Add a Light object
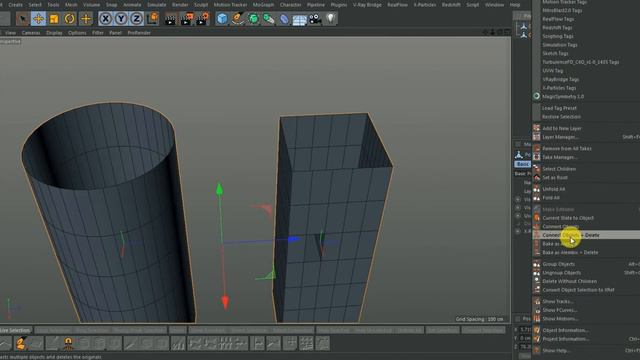This screenshot has width=640, height=360. click(x=331, y=19)
